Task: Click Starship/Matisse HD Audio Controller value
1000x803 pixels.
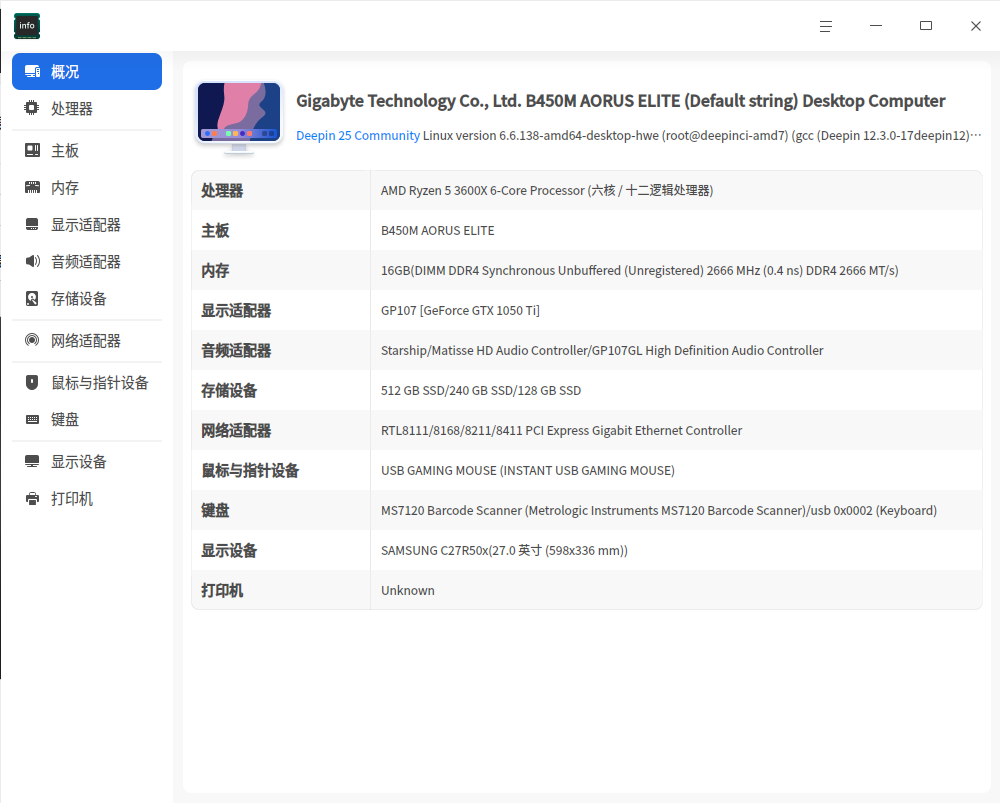Action: pos(602,351)
